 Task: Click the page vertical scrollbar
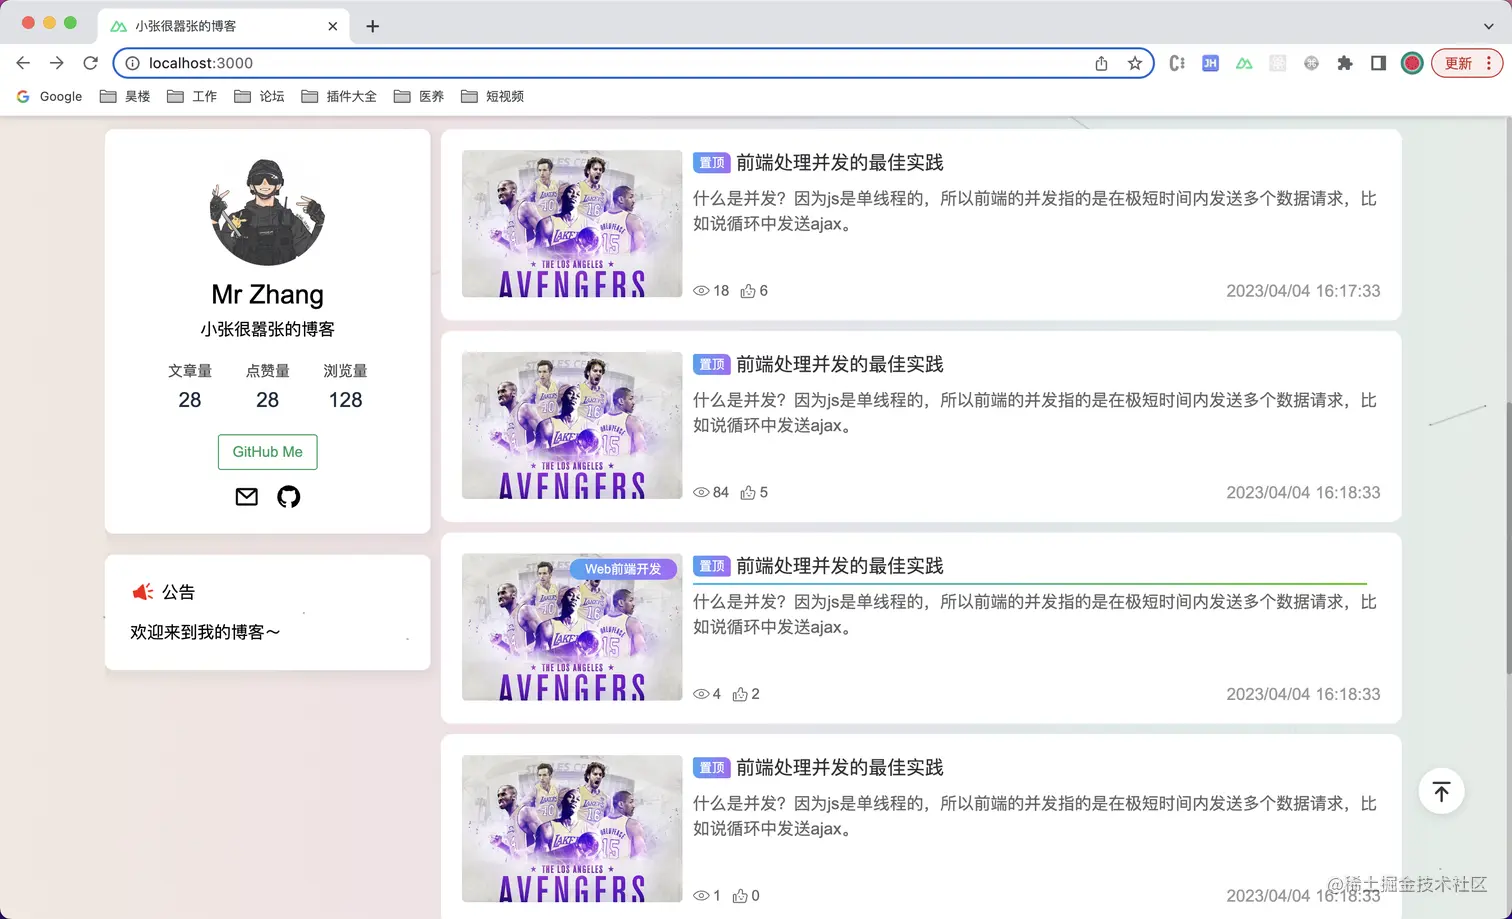click(x=1508, y=538)
